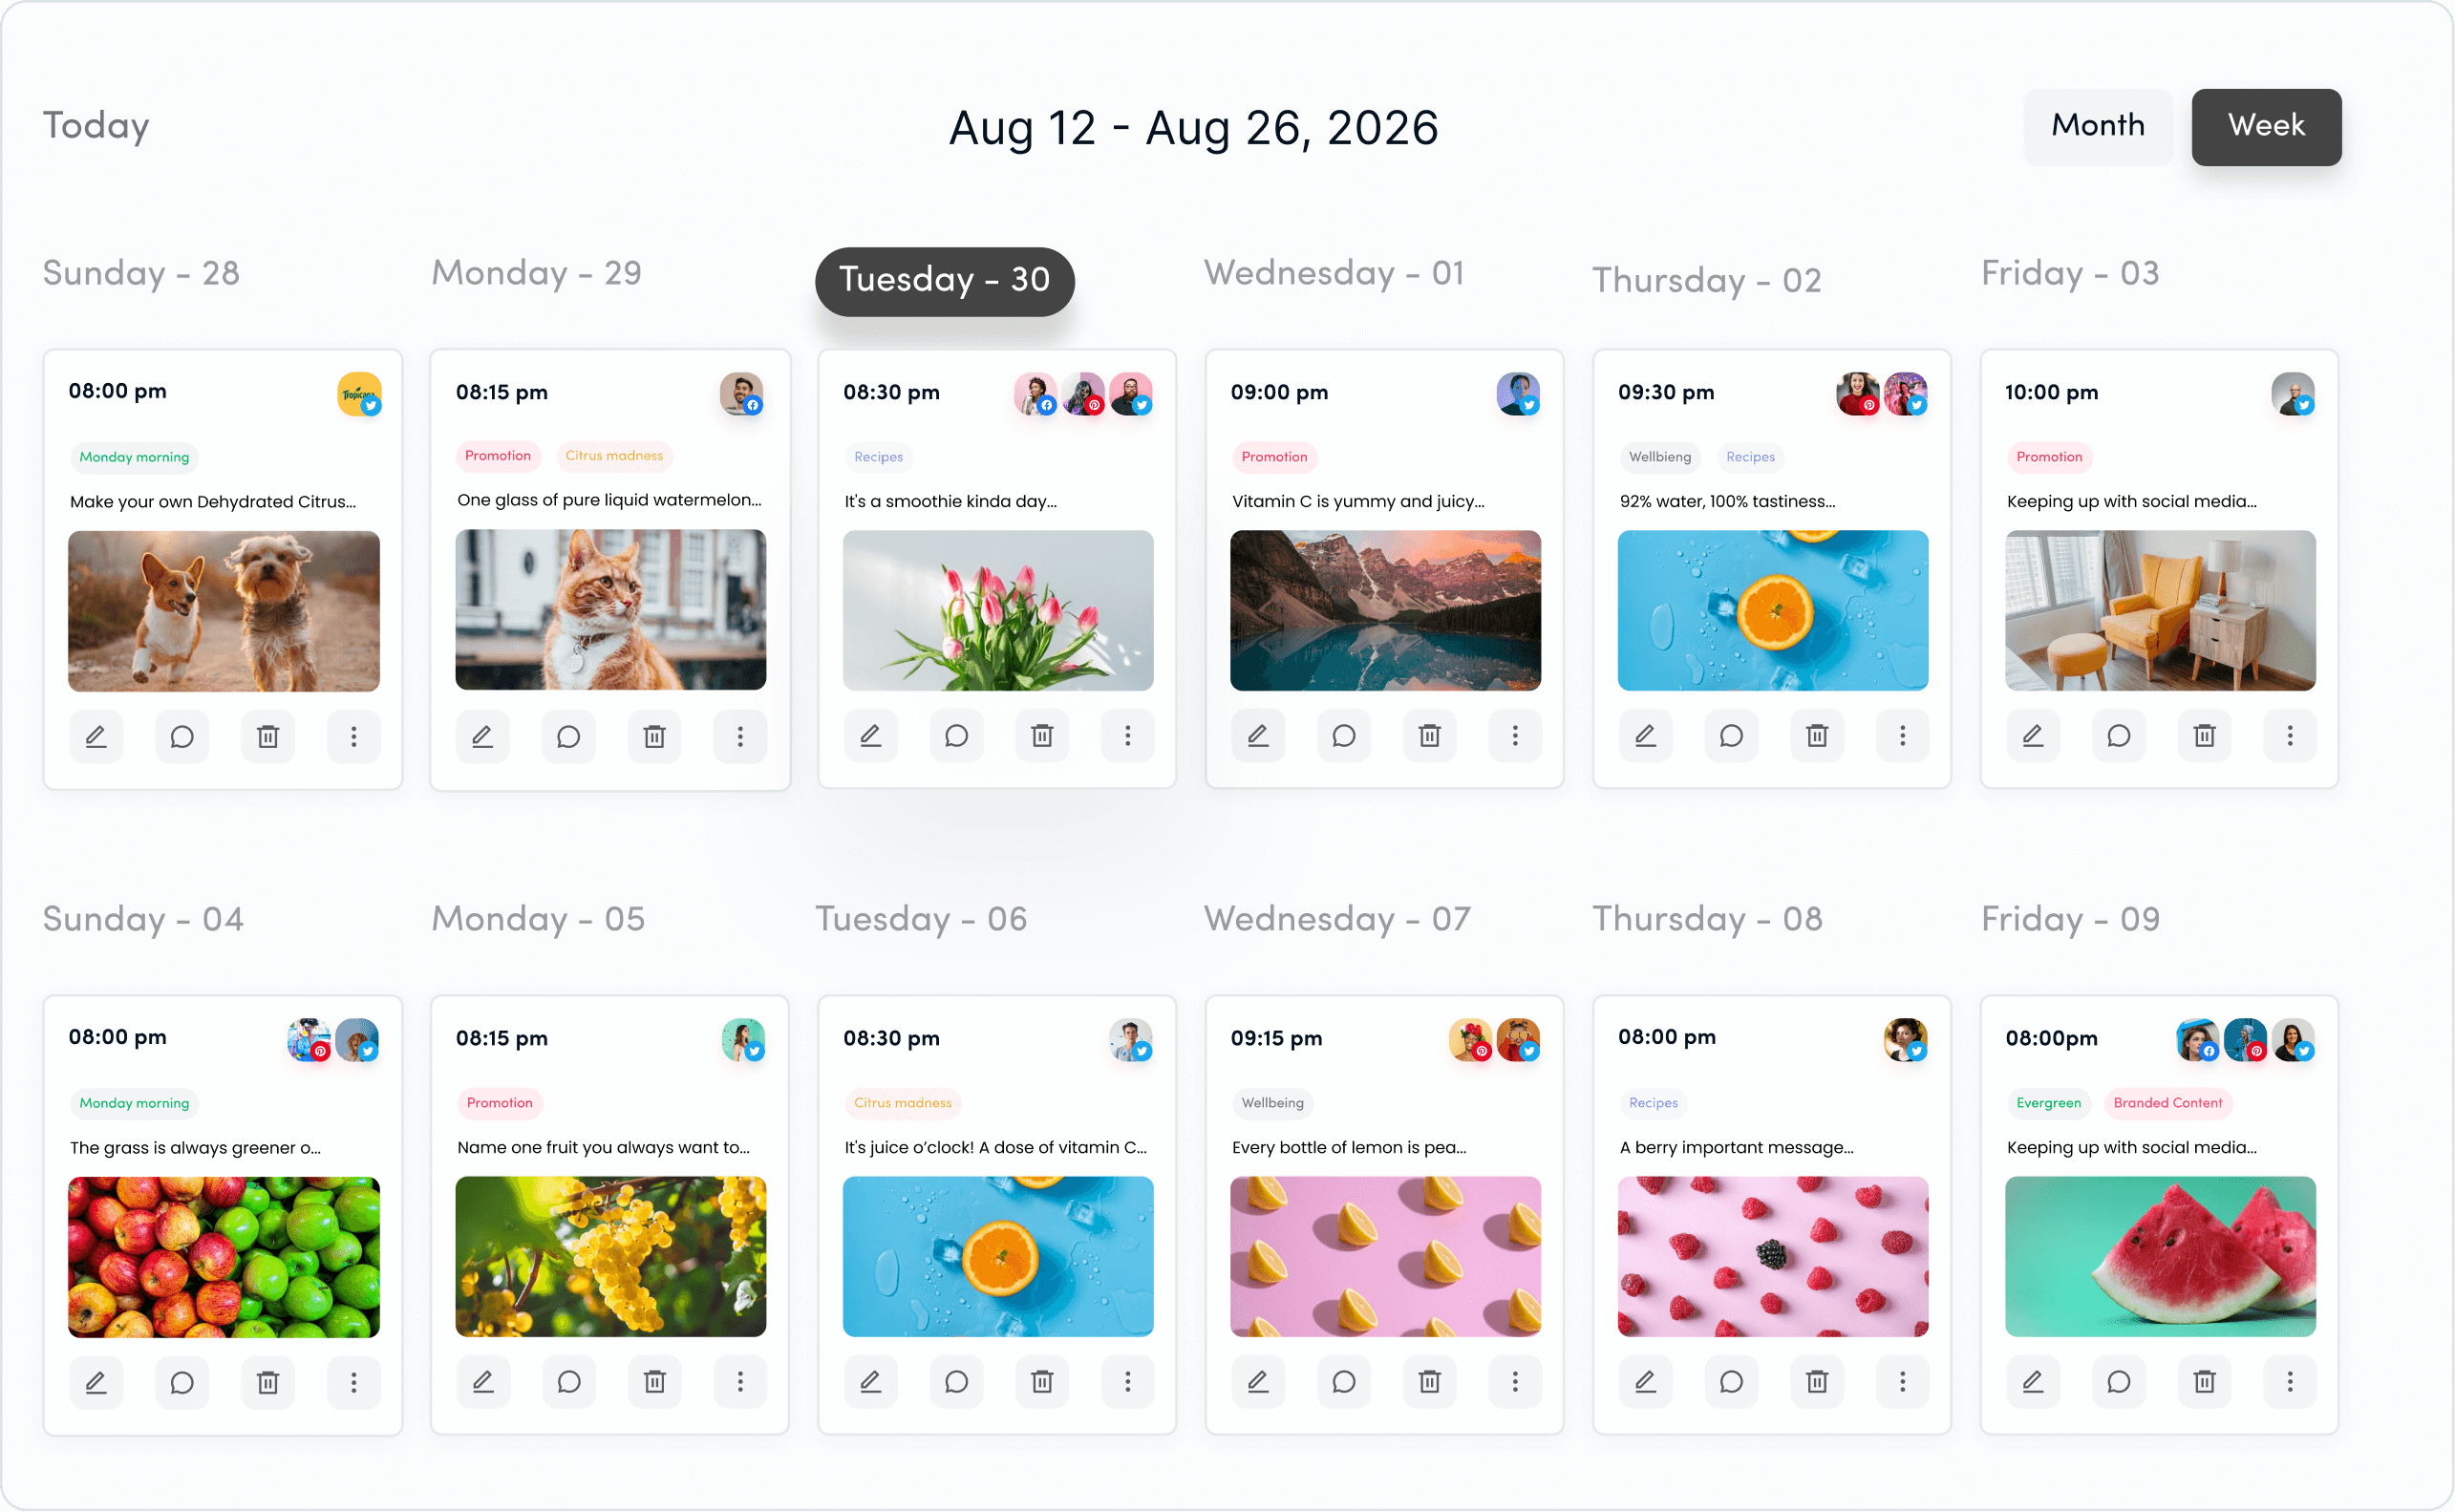
Task: Click the comment (speech bubble) icon on Thursday-02 post
Action: [1731, 735]
